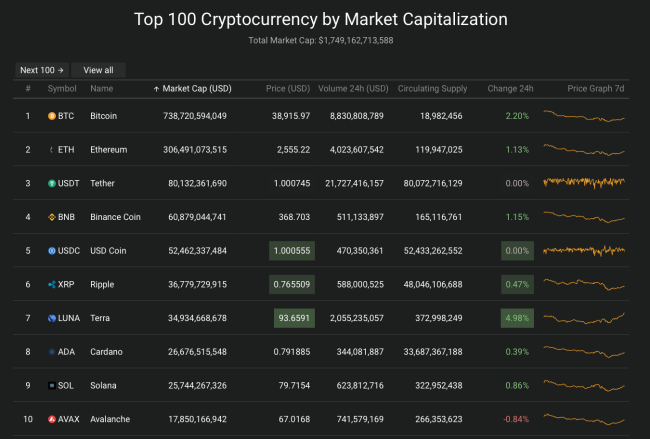Click the BTC symbol text
The height and width of the screenshot is (439, 650).
point(66,116)
